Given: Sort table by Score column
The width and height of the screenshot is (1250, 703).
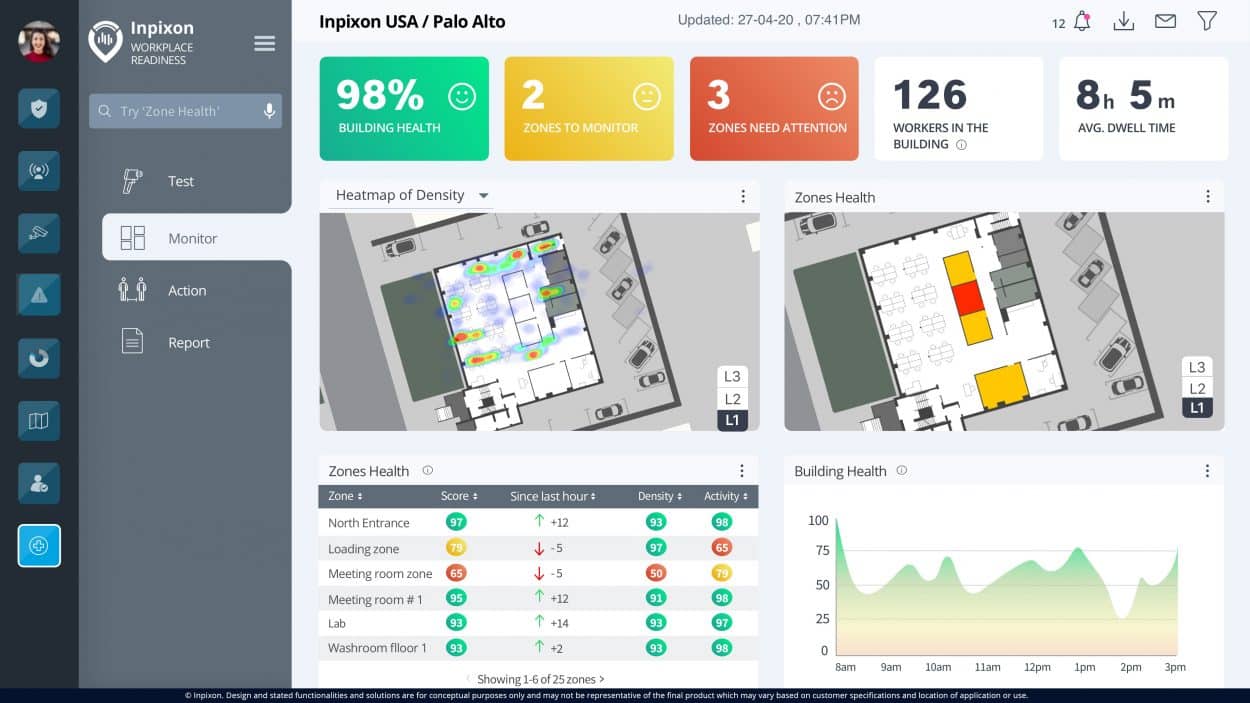Looking at the screenshot, I should coord(459,496).
